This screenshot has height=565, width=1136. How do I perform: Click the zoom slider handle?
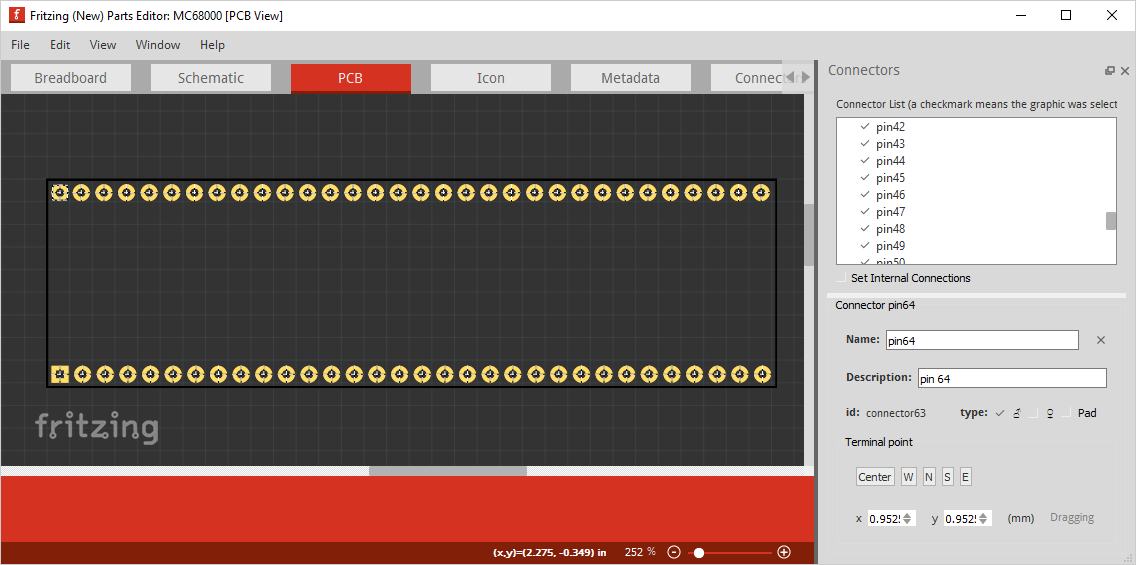[x=699, y=552]
